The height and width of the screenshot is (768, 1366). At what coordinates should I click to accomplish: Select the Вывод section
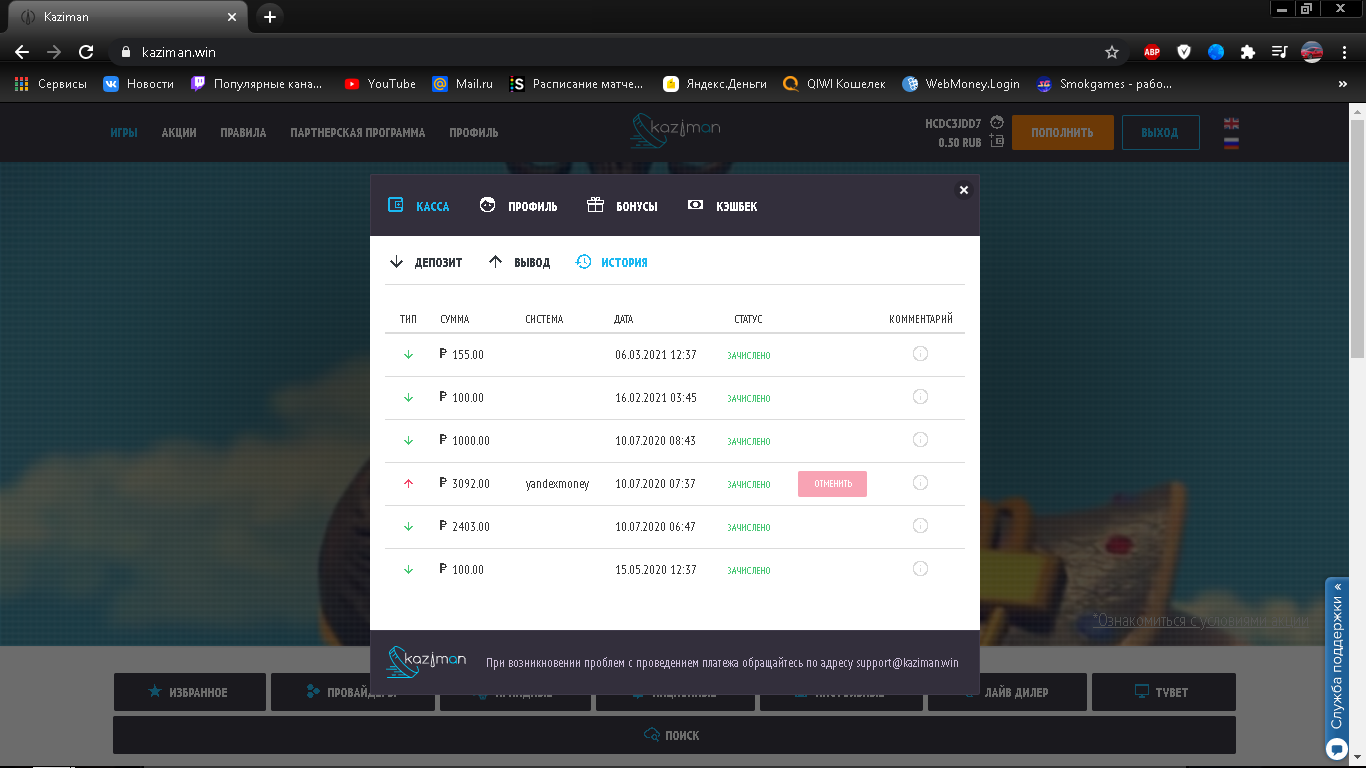519,262
